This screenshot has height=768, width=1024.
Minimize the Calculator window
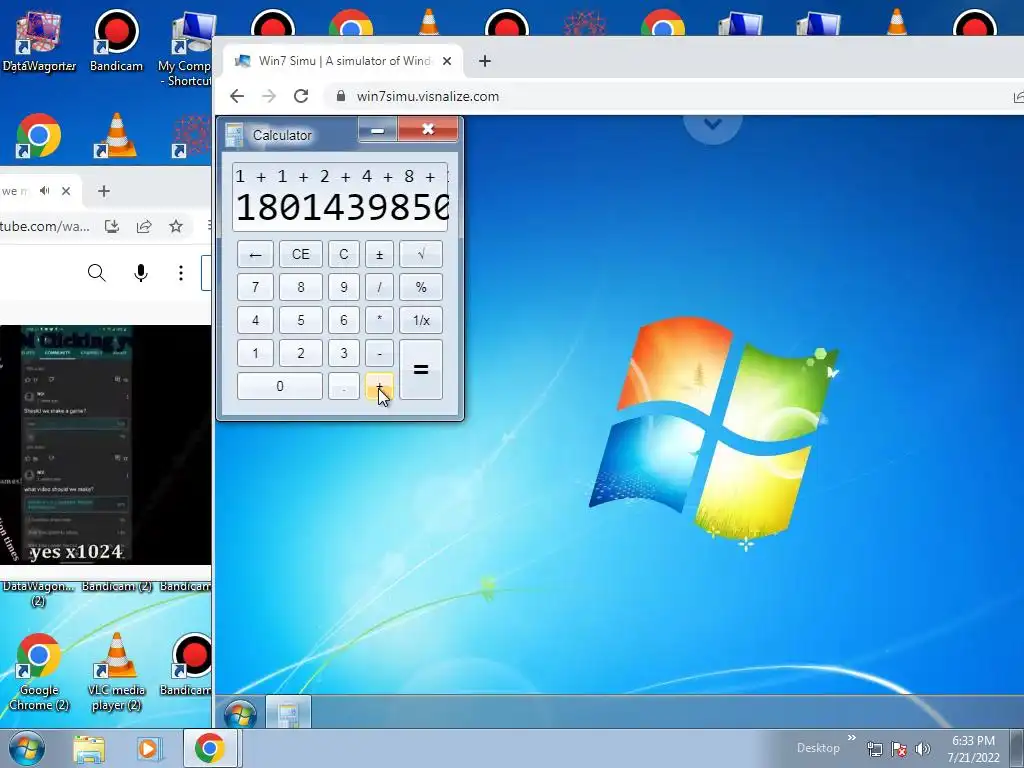(377, 130)
